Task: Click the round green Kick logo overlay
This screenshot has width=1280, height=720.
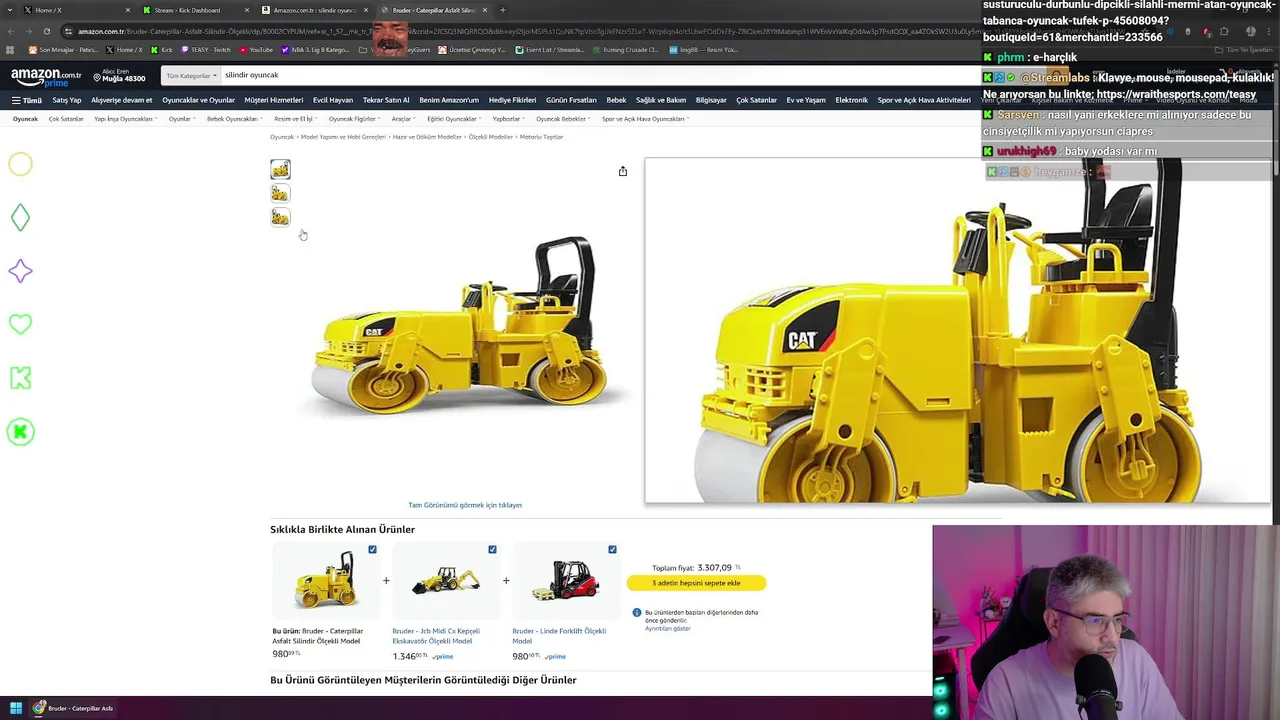Action: pos(20,432)
